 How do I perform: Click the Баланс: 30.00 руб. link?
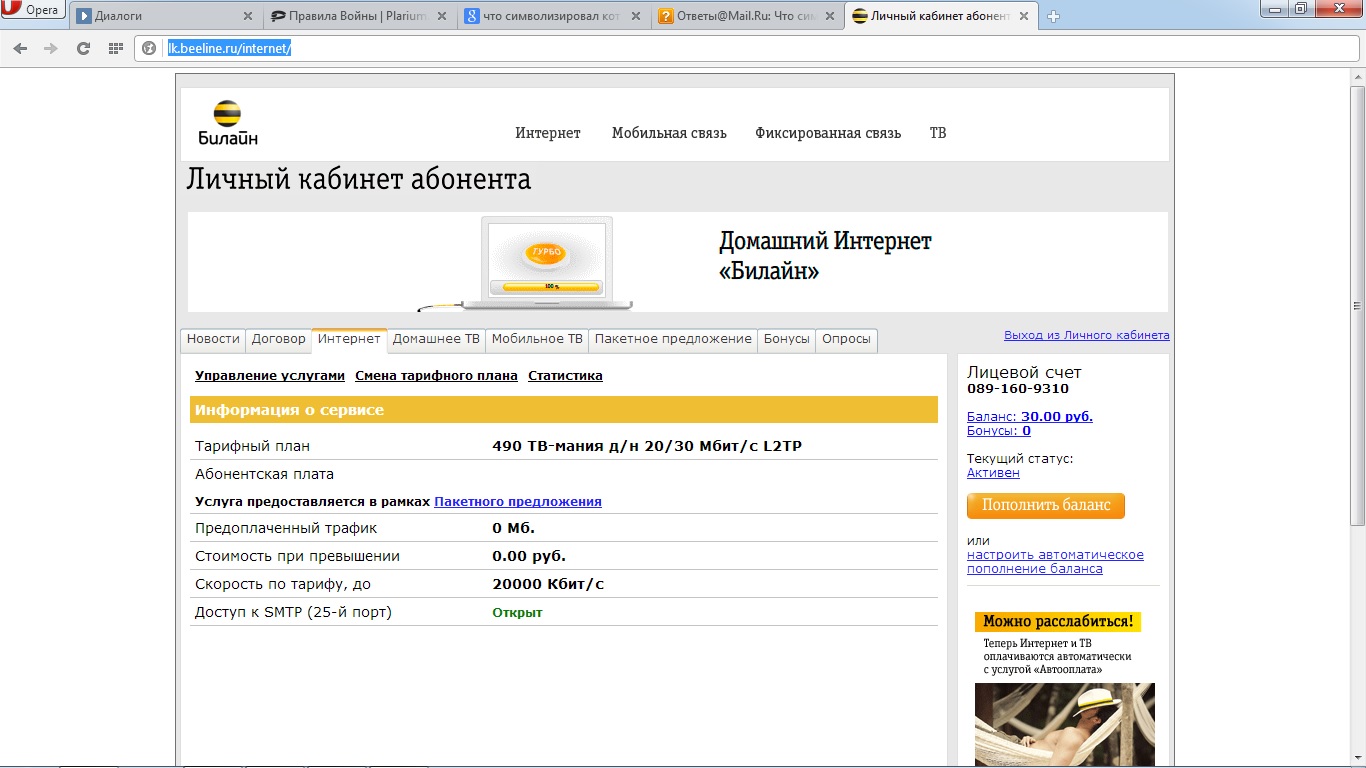tap(1030, 417)
